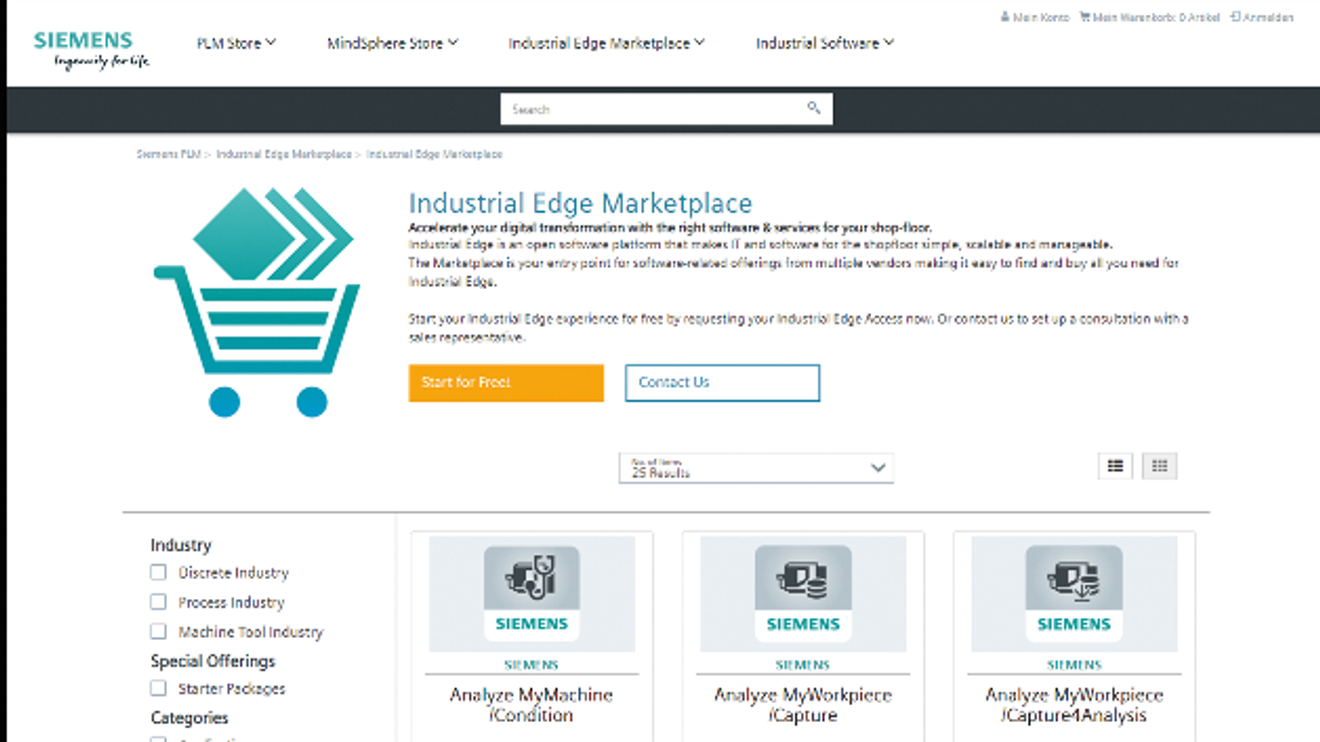Expand the Industrial Software menu
1320x742 pixels.
(825, 43)
